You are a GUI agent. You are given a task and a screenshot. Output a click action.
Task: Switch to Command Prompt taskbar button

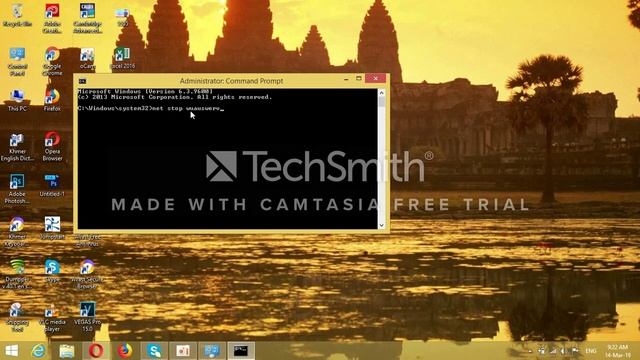pos(241,351)
